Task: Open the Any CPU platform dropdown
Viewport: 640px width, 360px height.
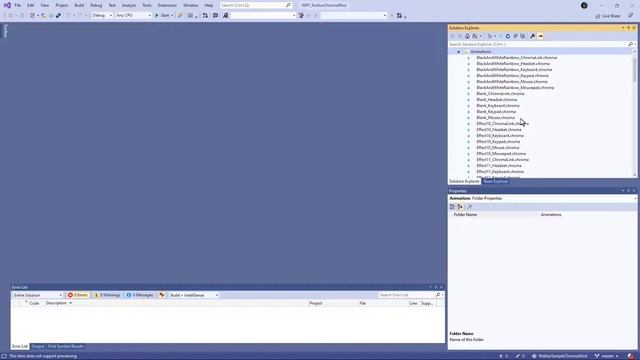Action: [133, 16]
